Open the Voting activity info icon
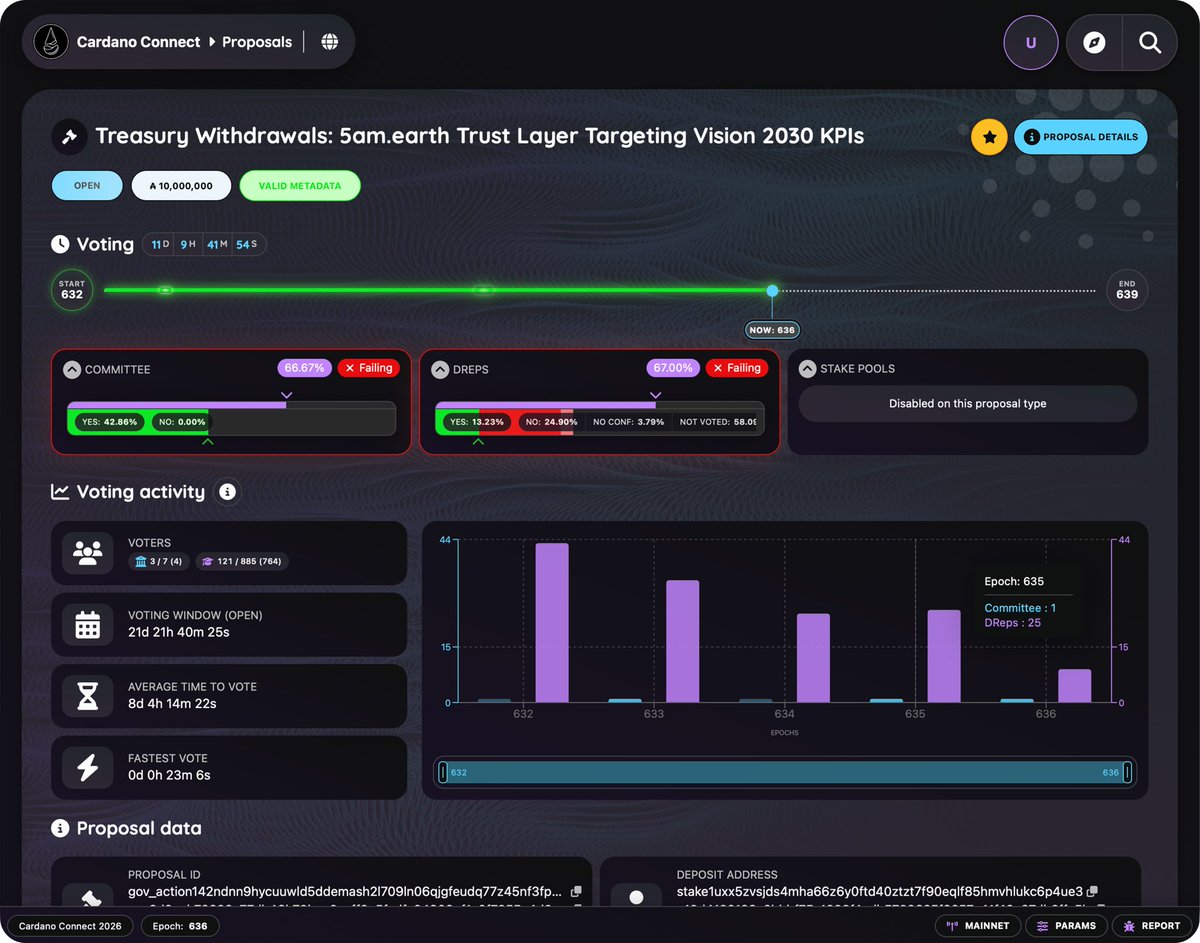Viewport: 1200px width, 943px height. (227, 491)
